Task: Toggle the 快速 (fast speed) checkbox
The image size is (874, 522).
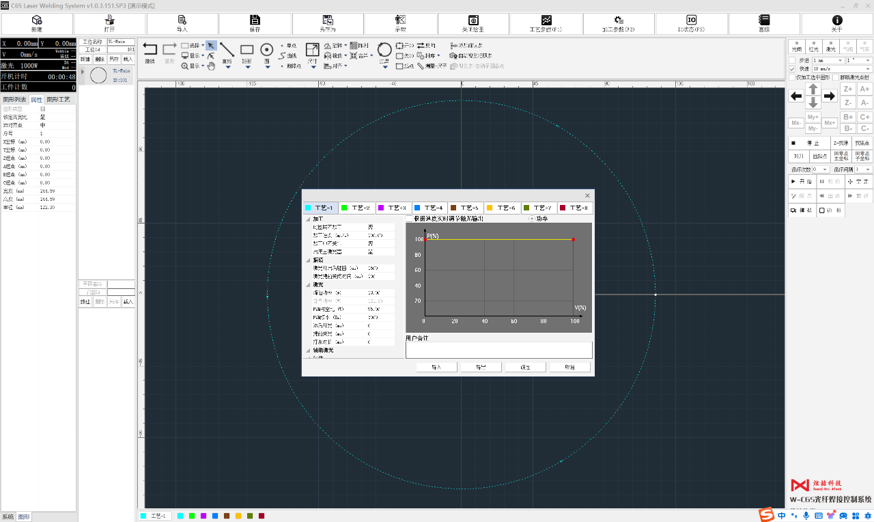Action: pos(793,69)
